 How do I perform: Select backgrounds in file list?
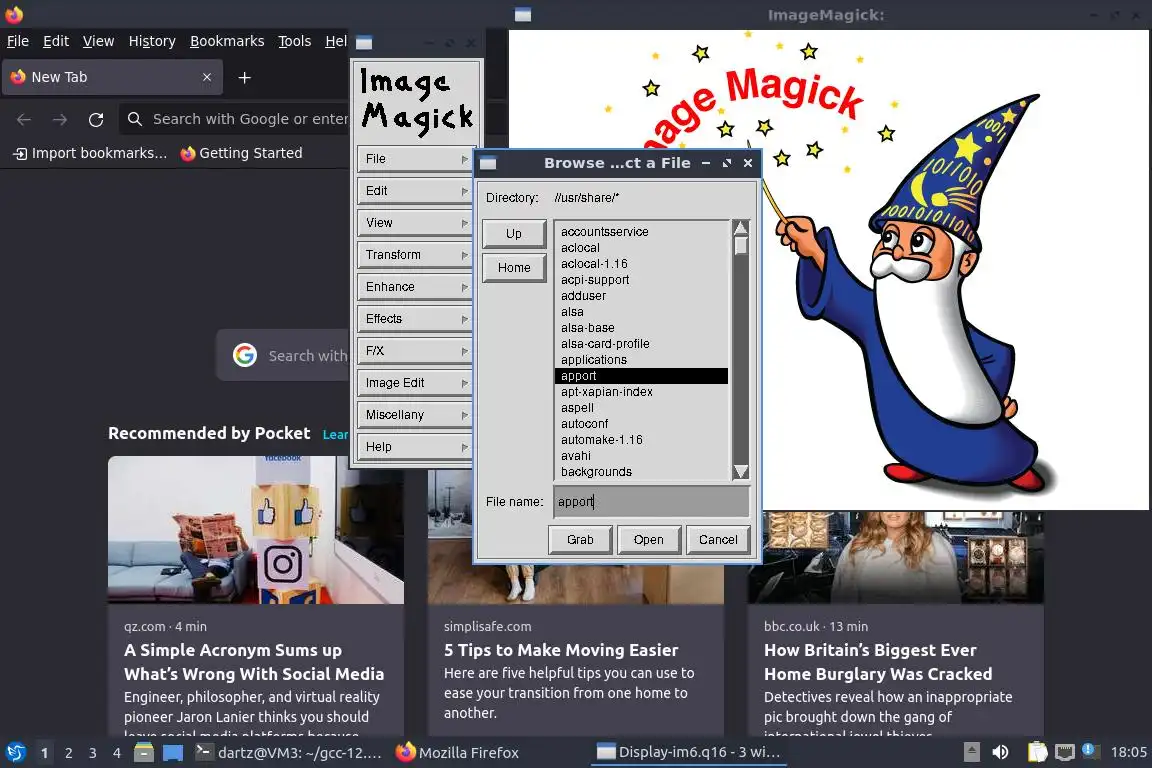pos(641,472)
